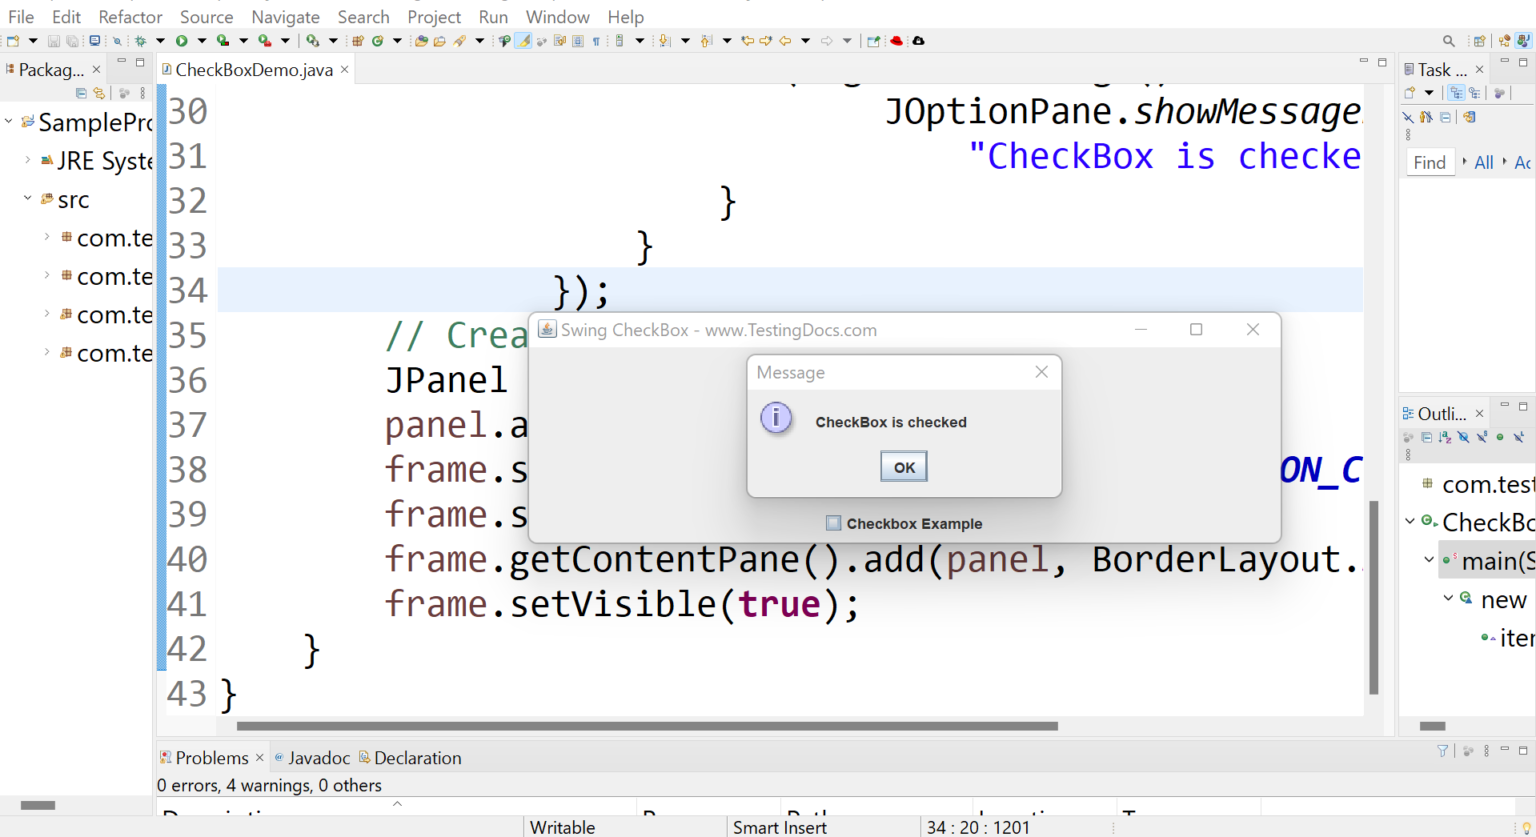Collapse all nodes in the Outline view
Screen dimensions: 1536x837
(1426, 437)
